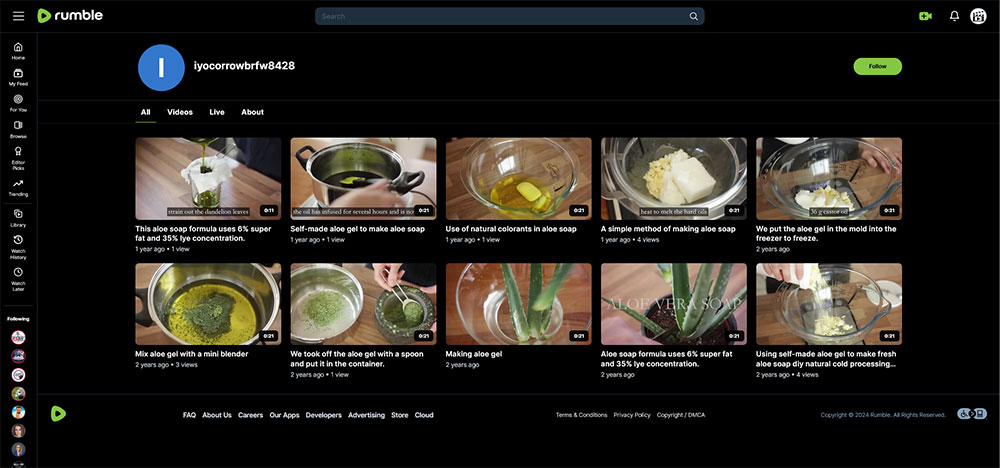Click the fourth followed channel avatar

(18, 393)
